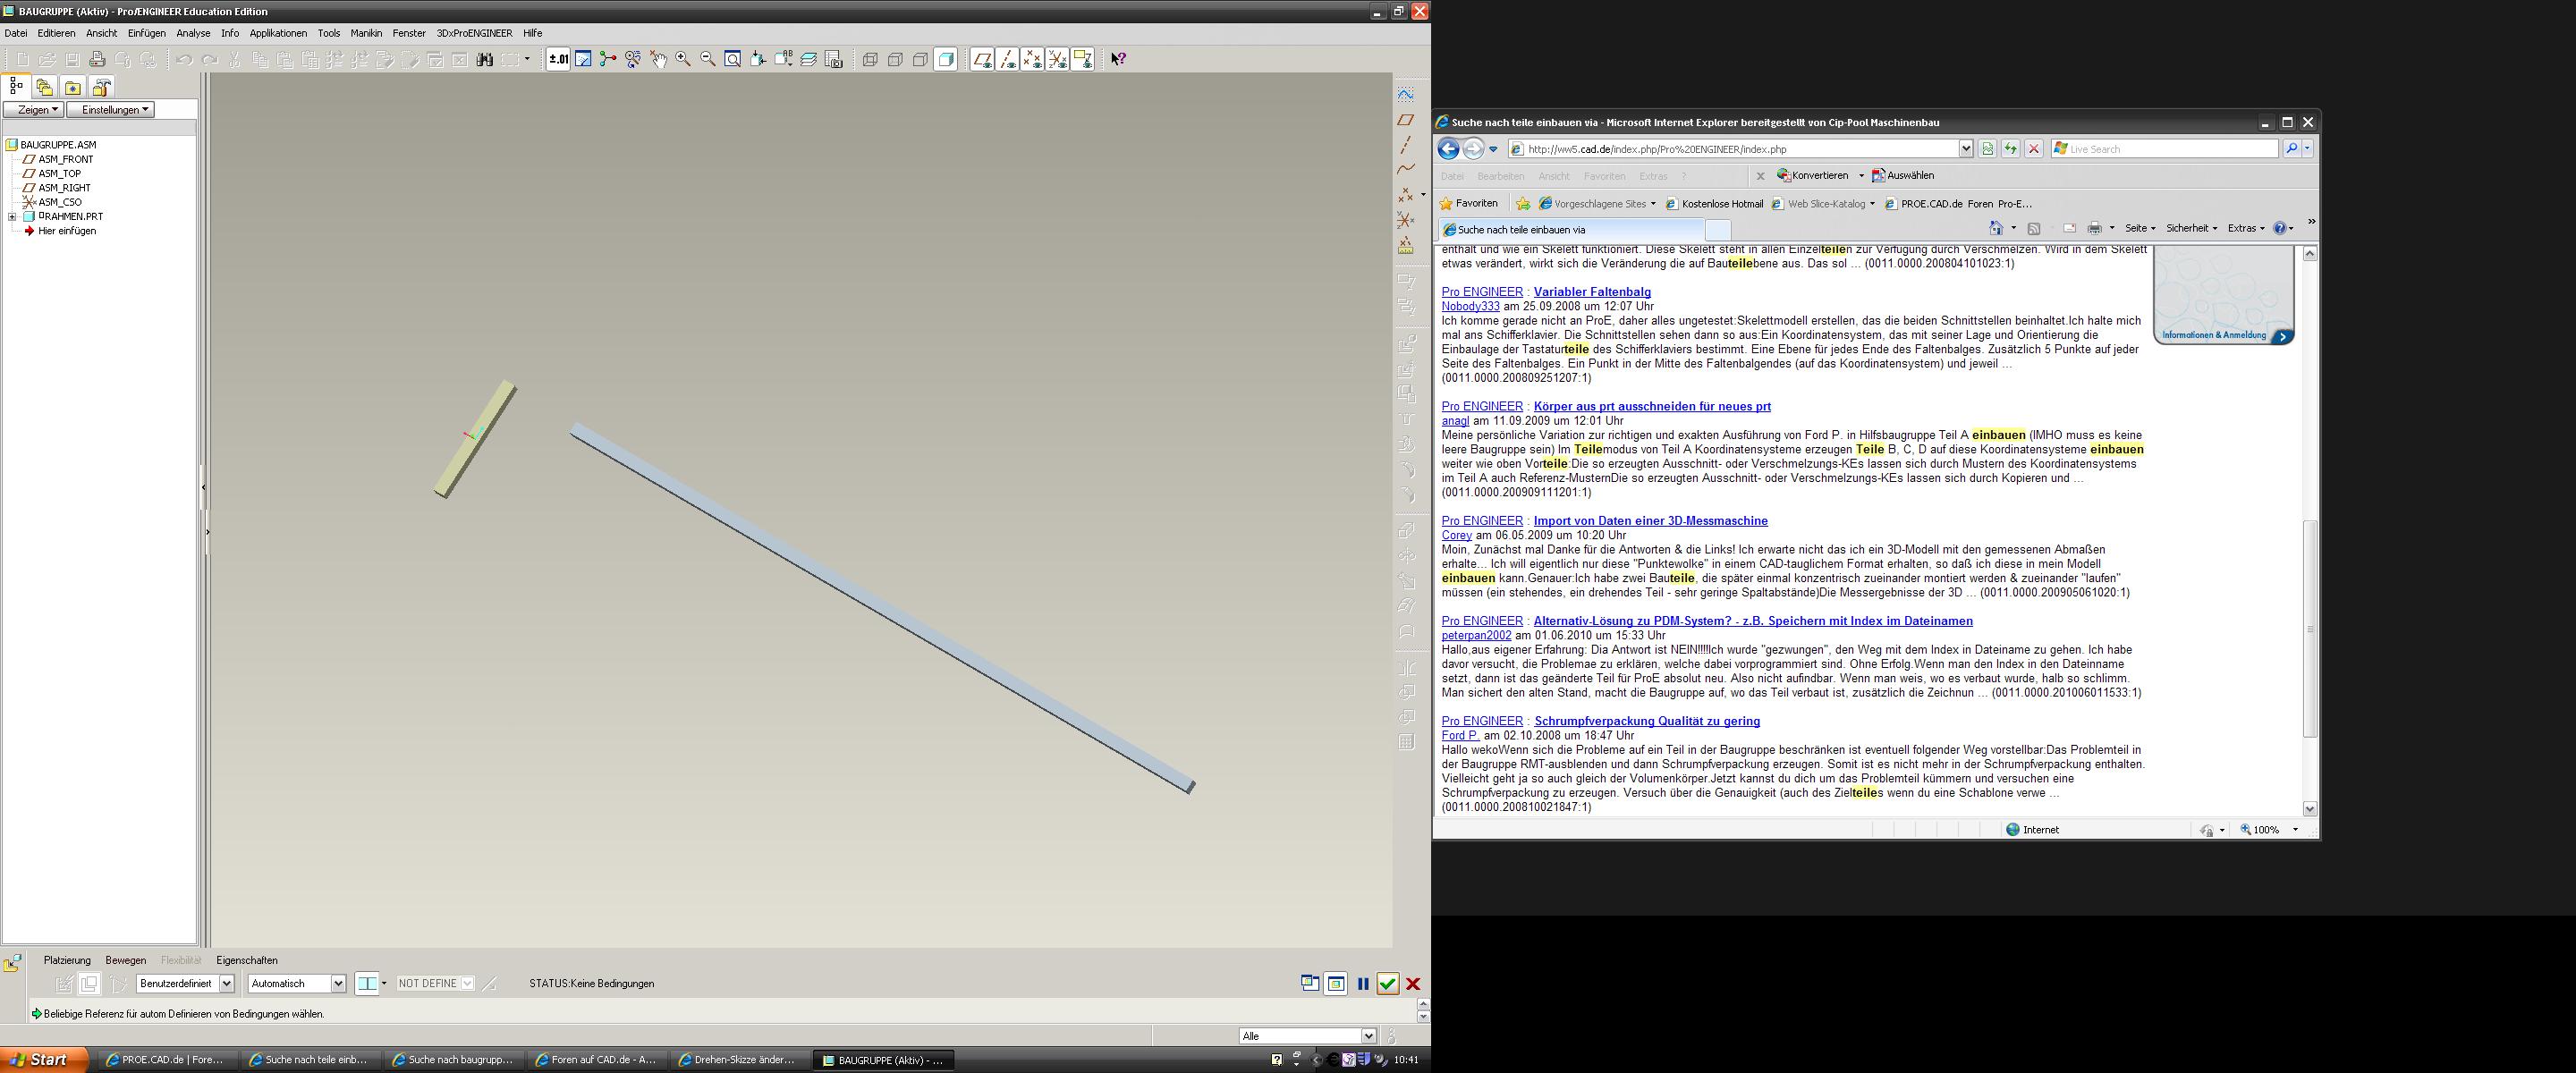Accept placement with green checkmark

[1388, 984]
